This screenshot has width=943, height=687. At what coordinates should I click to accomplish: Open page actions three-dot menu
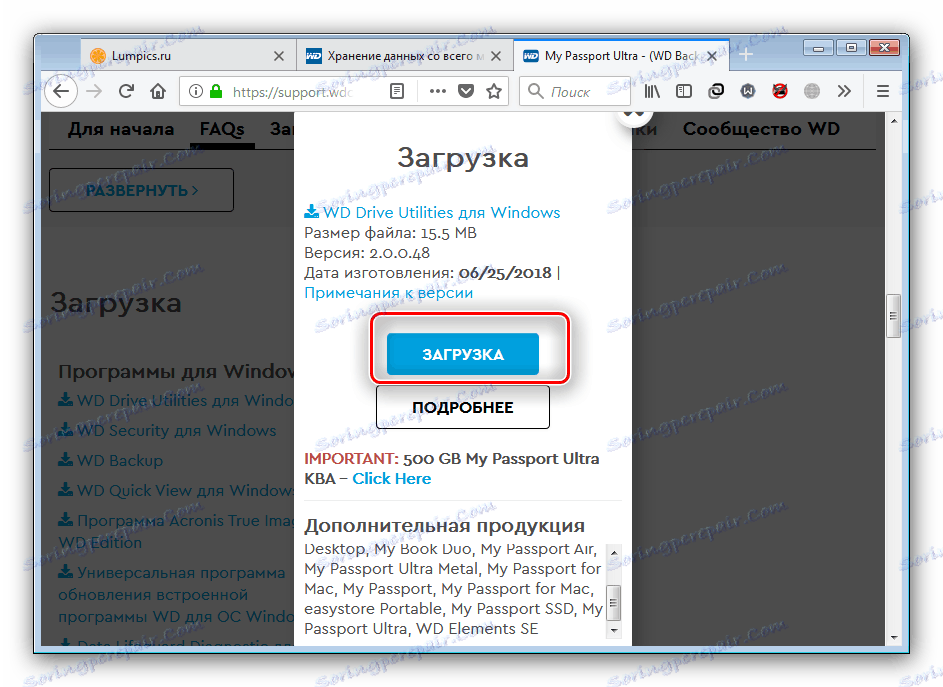click(x=437, y=91)
